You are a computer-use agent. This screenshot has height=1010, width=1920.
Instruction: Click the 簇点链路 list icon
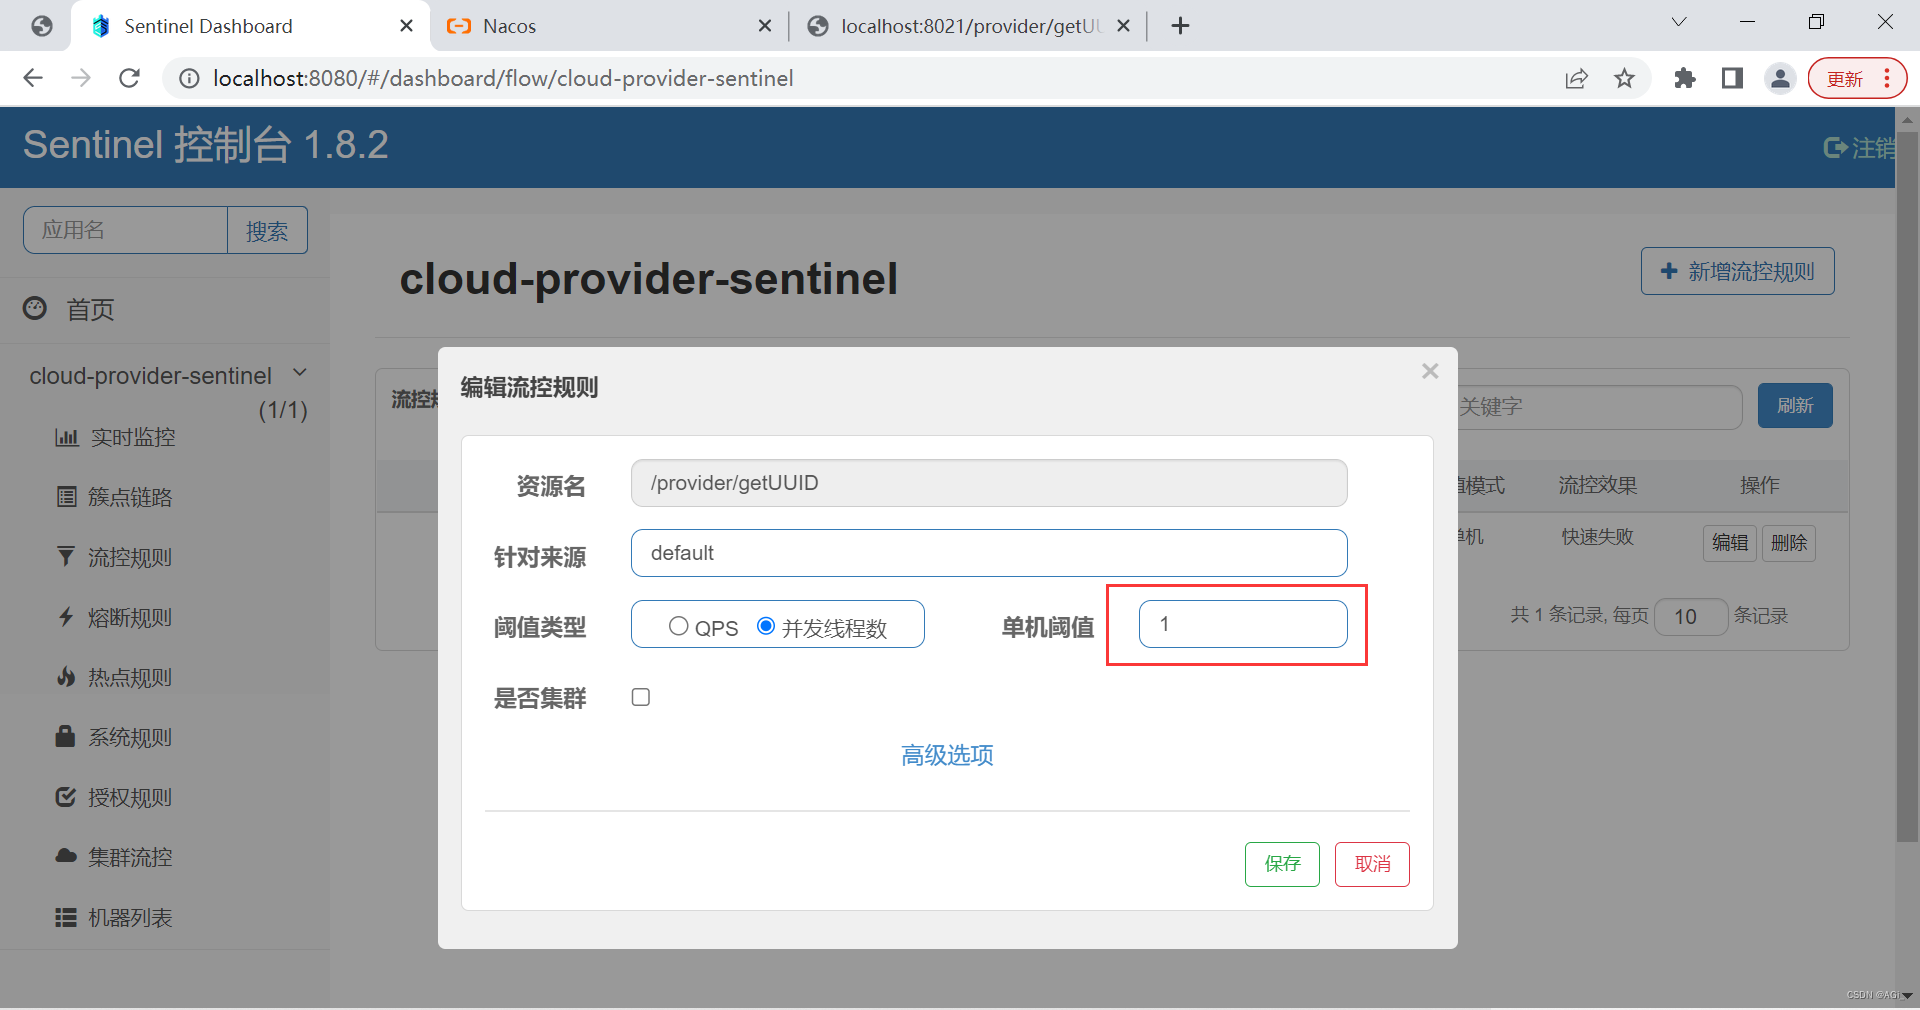coord(66,497)
